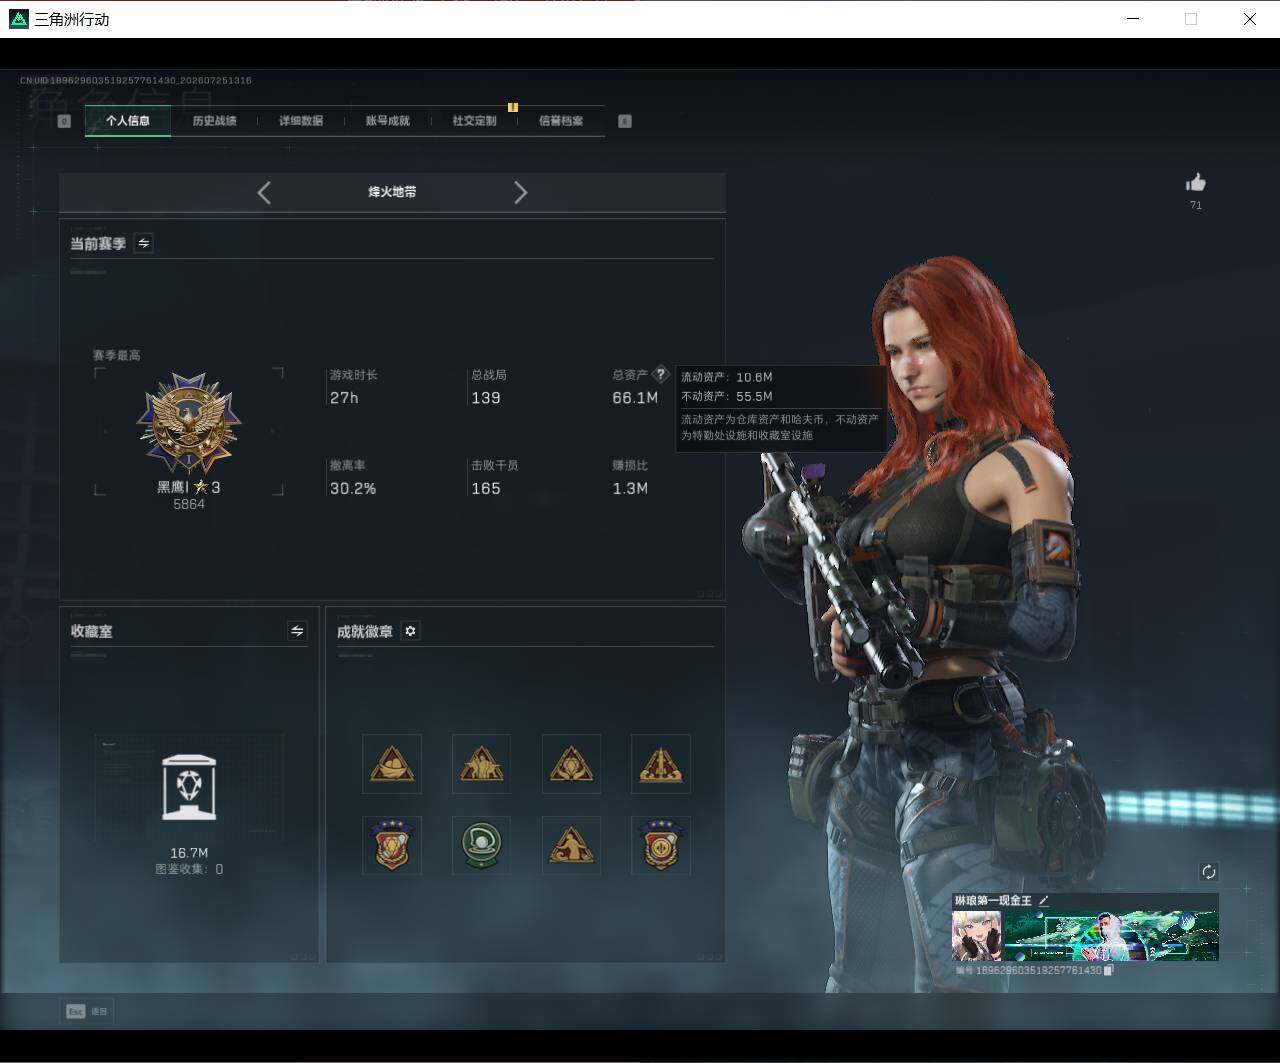Toggle the 收藏室 swap arrows switch

(297, 631)
